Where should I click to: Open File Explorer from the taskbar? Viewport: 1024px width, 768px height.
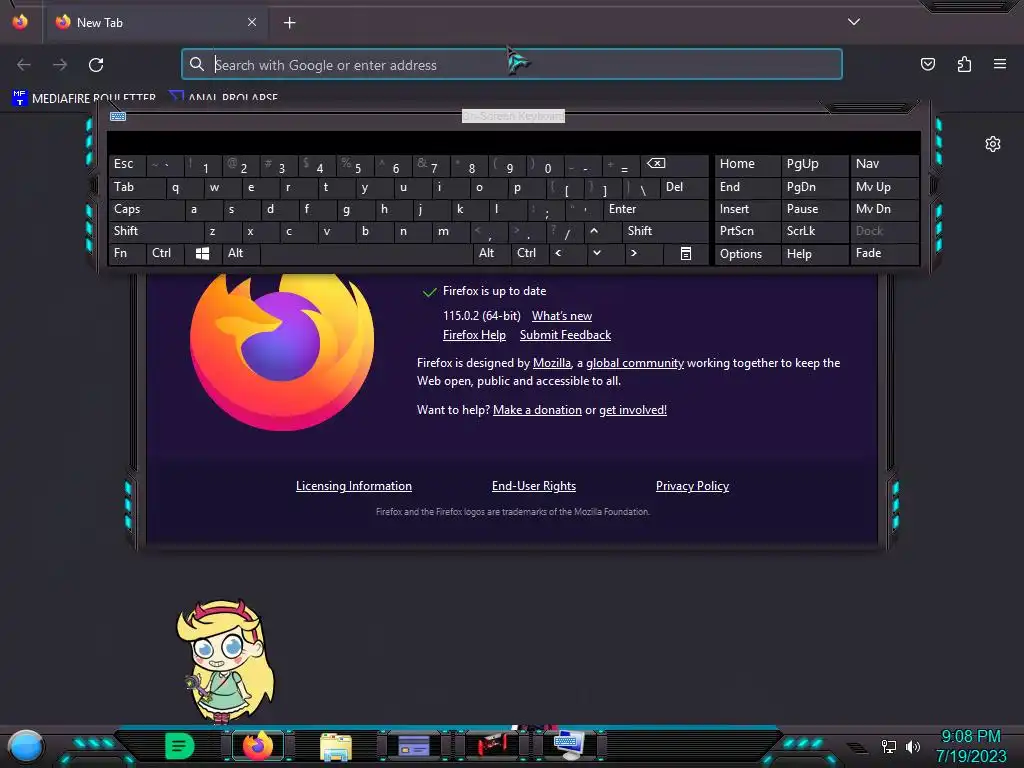336,746
